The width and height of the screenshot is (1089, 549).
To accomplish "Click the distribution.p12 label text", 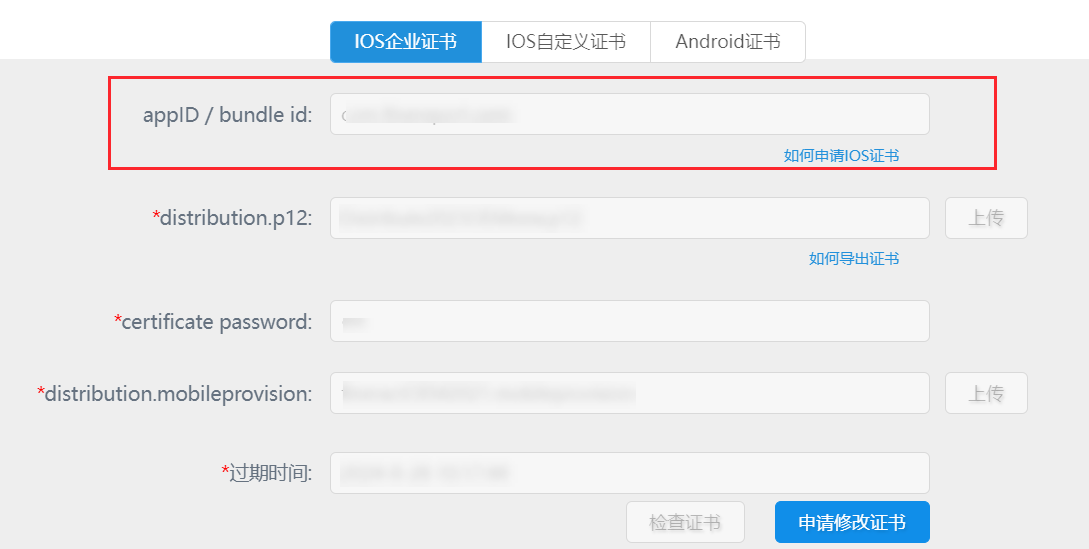I will (x=236, y=218).
